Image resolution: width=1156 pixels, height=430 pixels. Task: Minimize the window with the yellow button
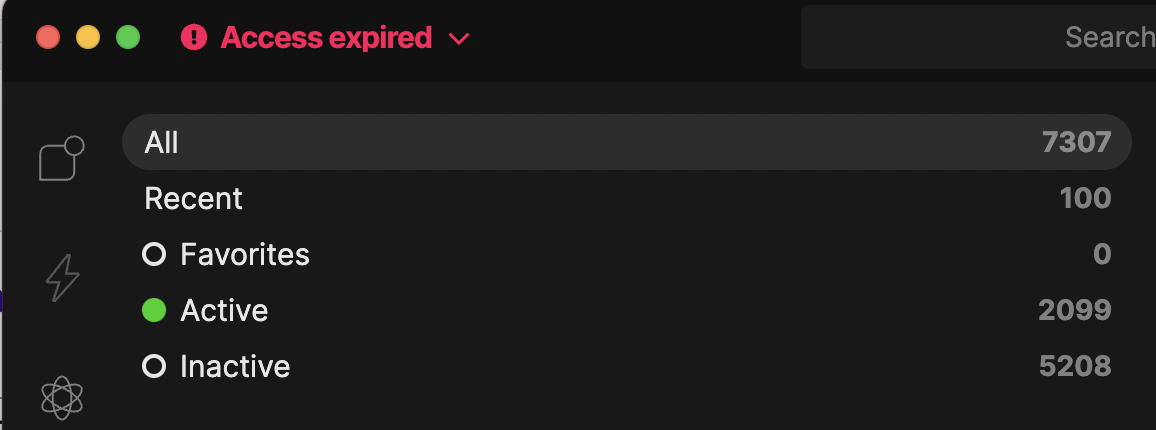[x=88, y=38]
